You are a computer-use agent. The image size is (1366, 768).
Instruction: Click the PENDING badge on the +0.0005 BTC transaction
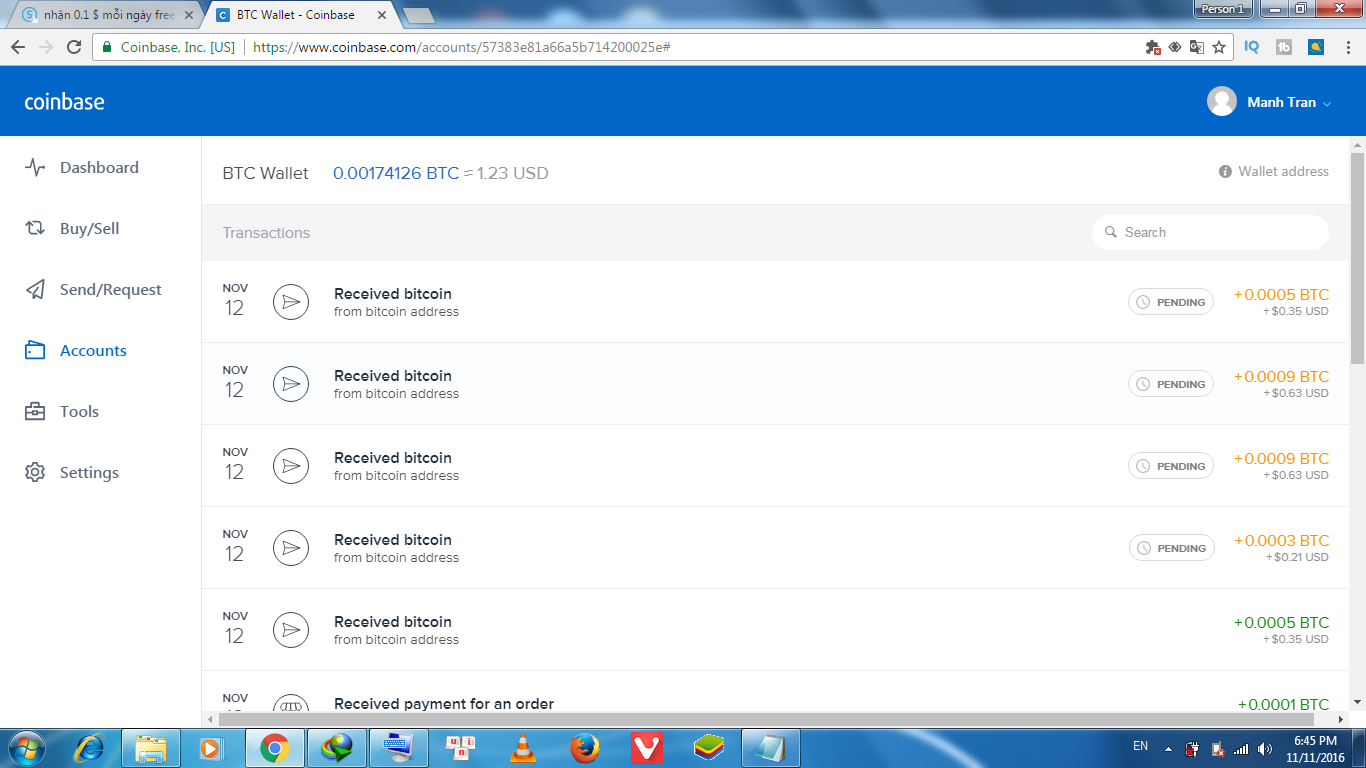coord(1171,302)
